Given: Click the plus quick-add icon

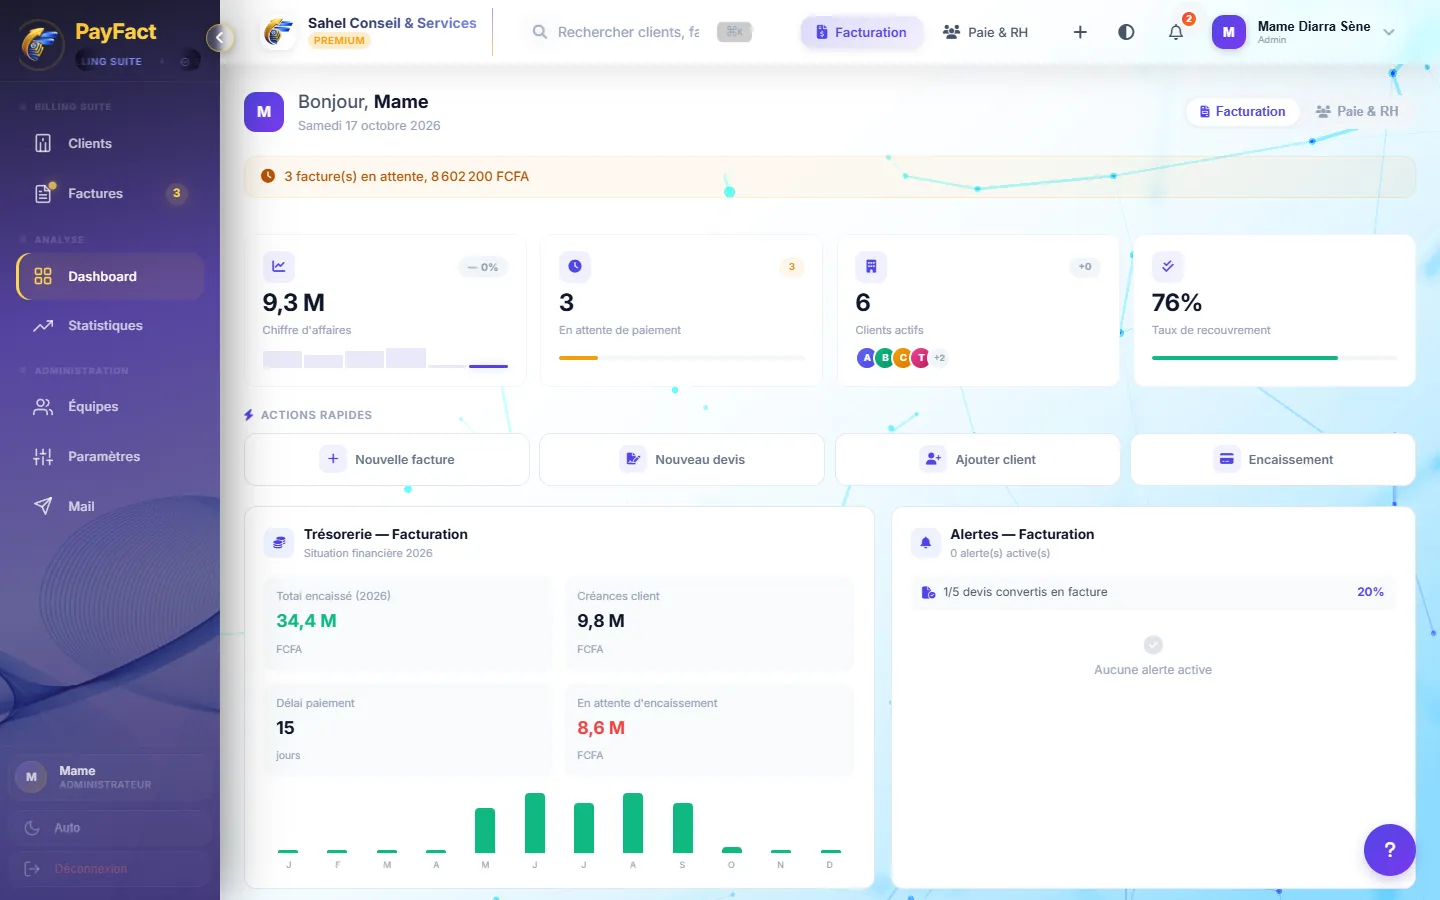Looking at the screenshot, I should coord(1080,32).
